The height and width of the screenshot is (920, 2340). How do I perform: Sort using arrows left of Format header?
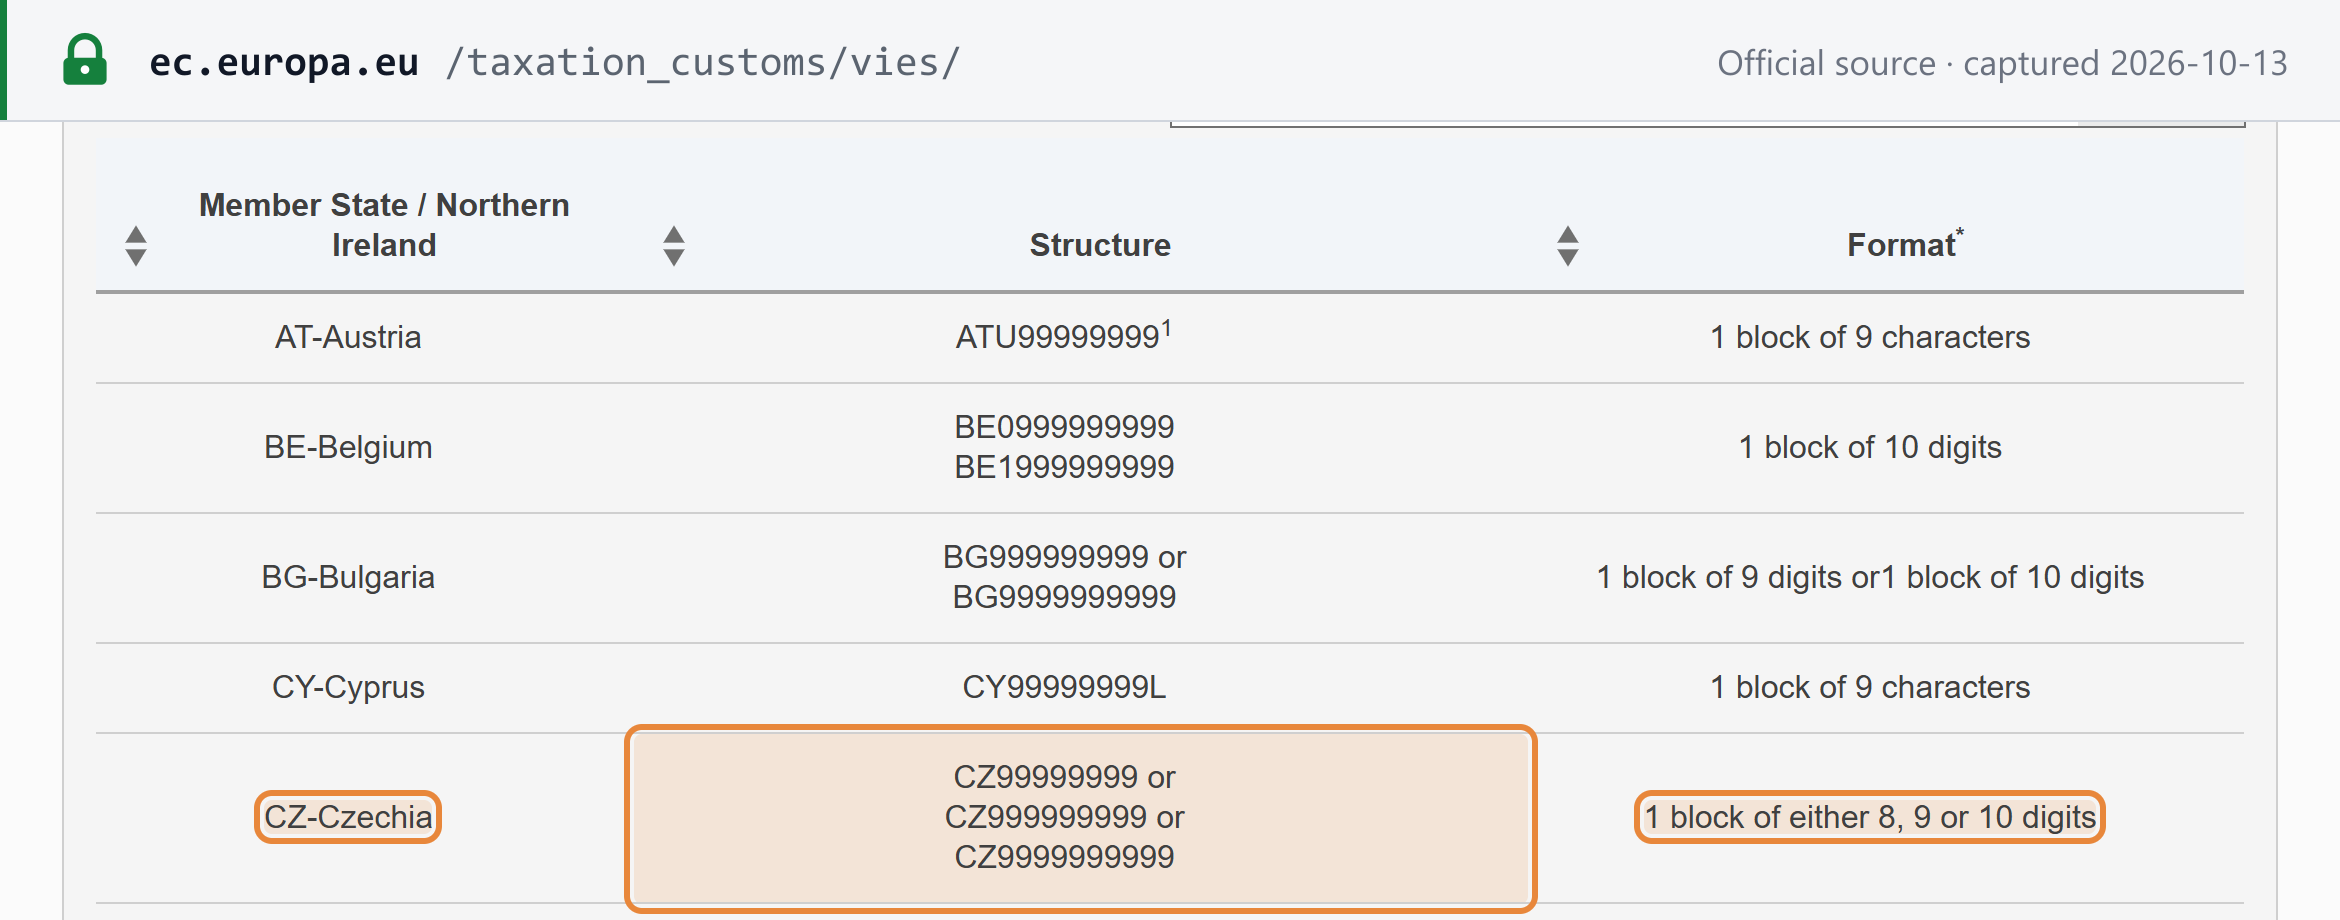tap(1568, 245)
